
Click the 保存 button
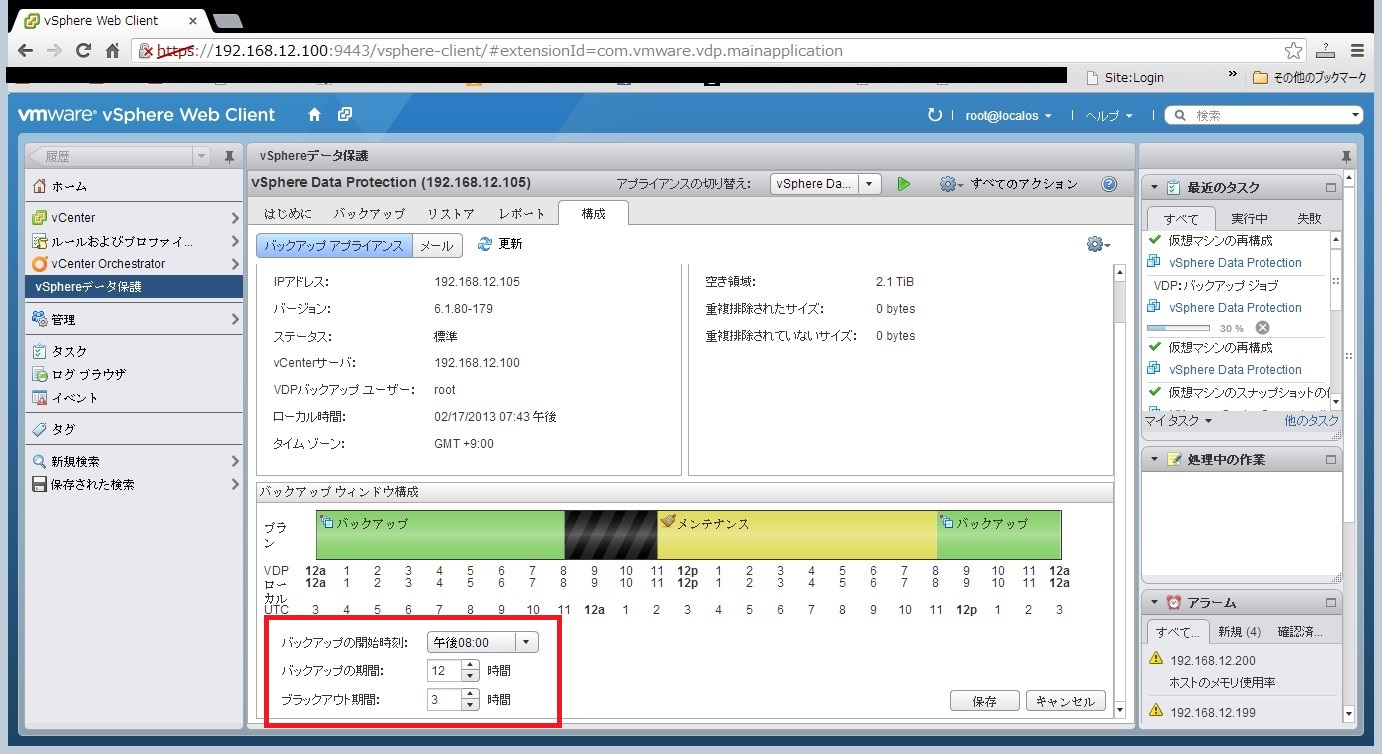point(985,701)
